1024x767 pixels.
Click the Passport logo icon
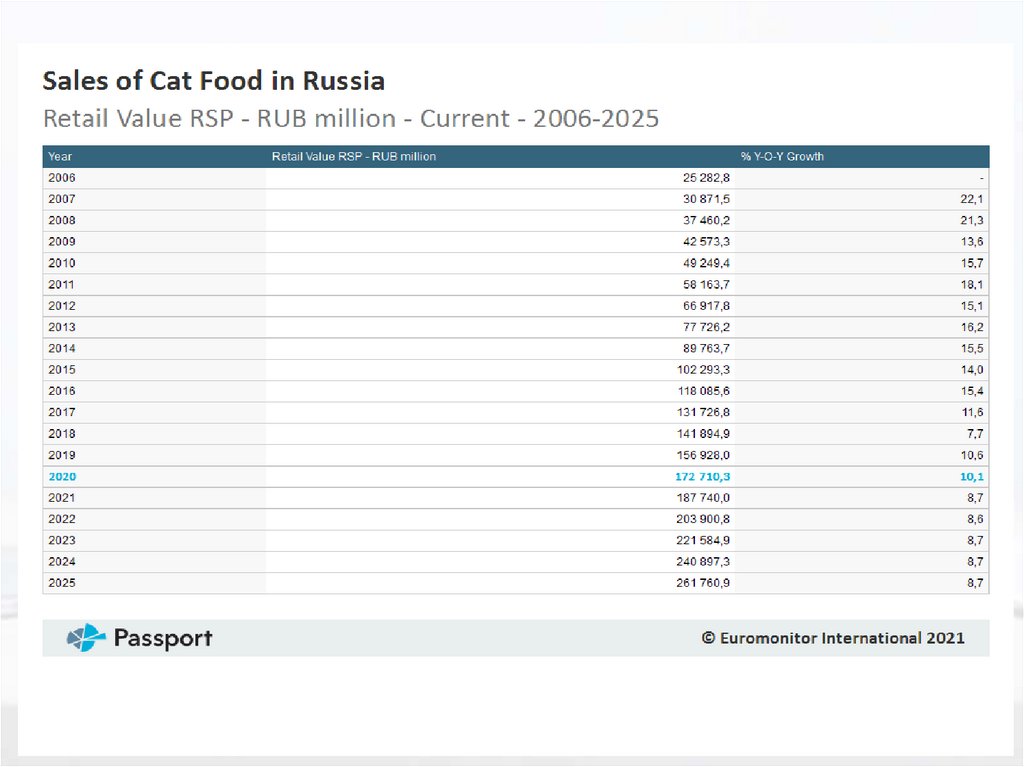(86, 638)
